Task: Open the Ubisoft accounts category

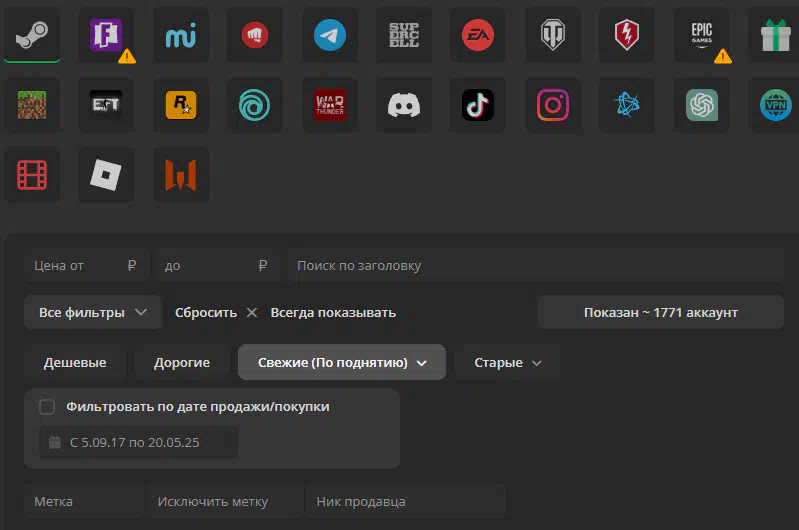Action: [254, 105]
